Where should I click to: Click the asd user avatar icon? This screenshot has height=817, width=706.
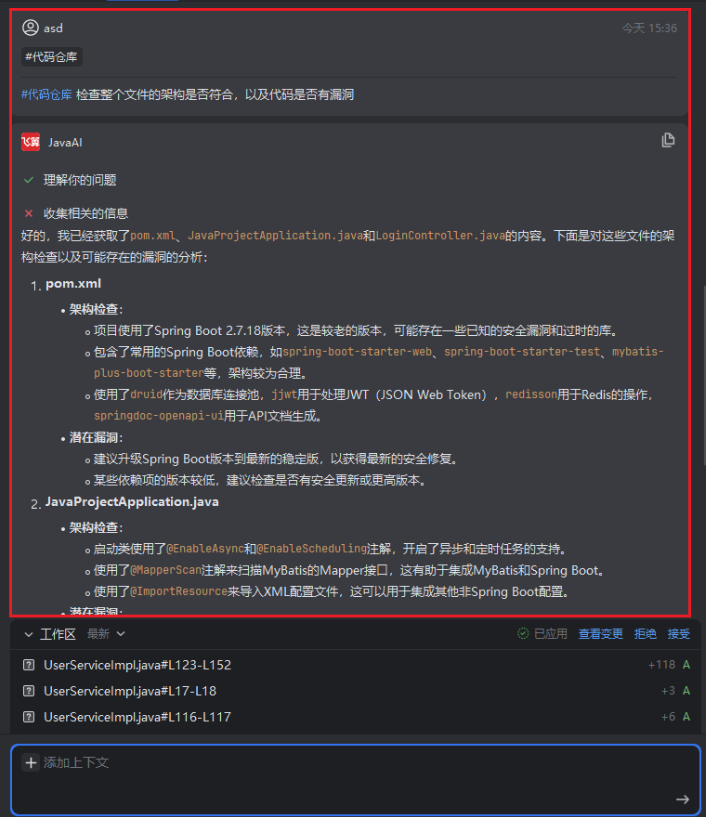click(x=30, y=28)
